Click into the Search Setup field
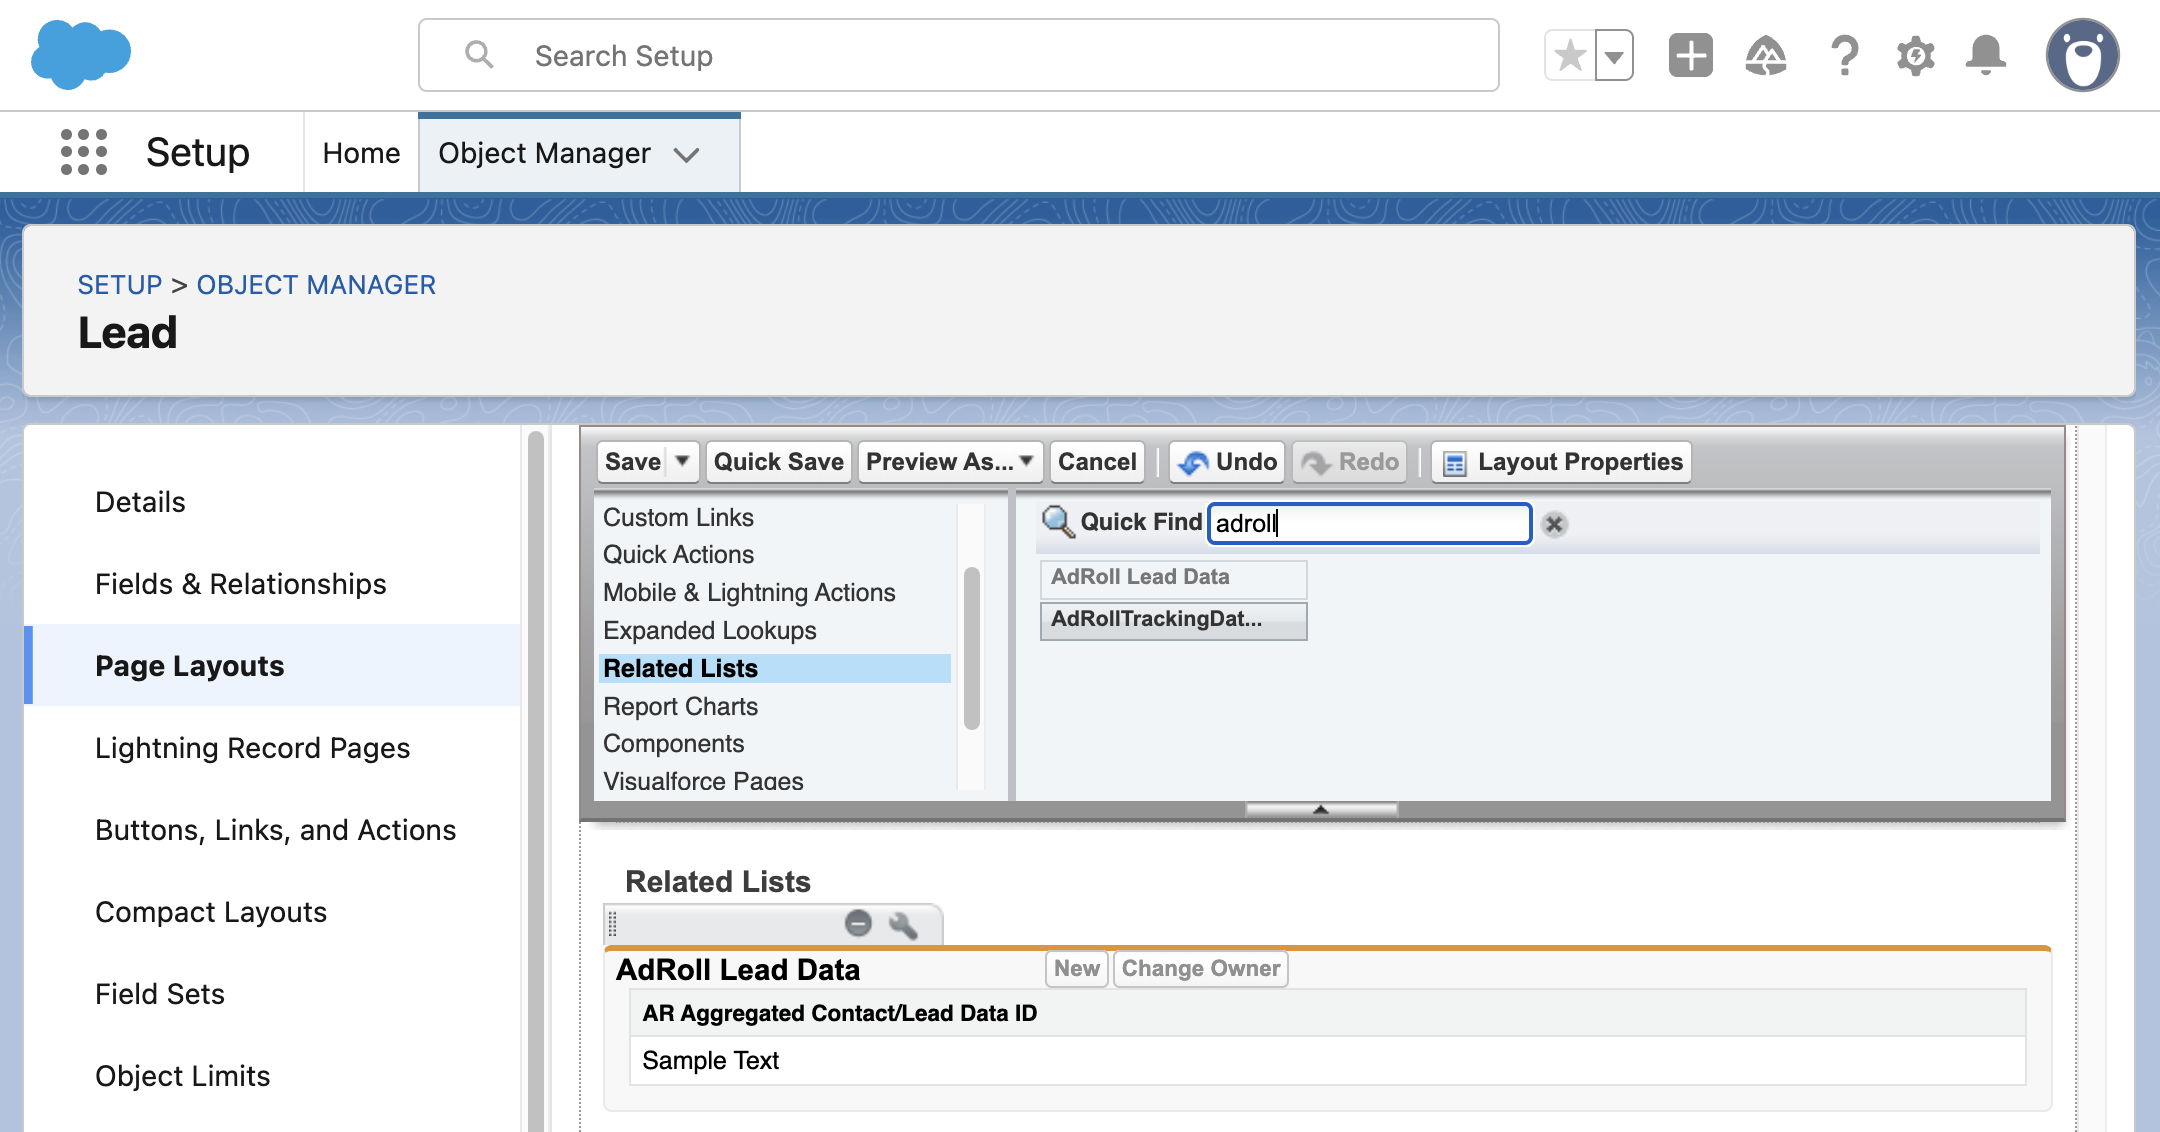This screenshot has height=1132, width=2160. click(x=958, y=55)
